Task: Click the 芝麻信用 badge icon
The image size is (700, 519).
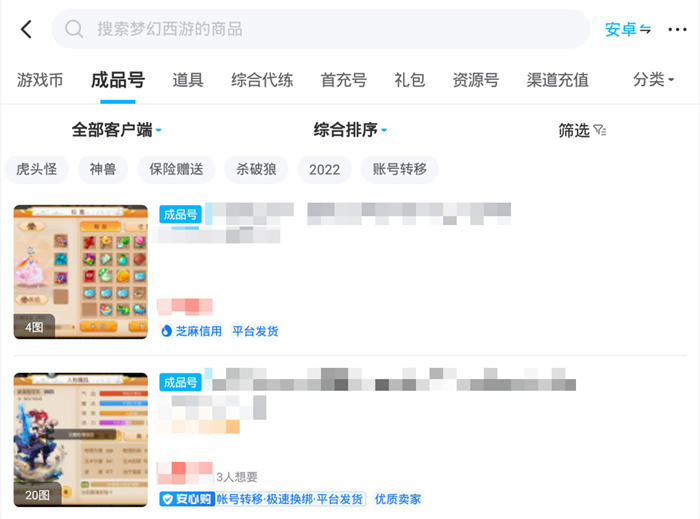Action: 167,331
